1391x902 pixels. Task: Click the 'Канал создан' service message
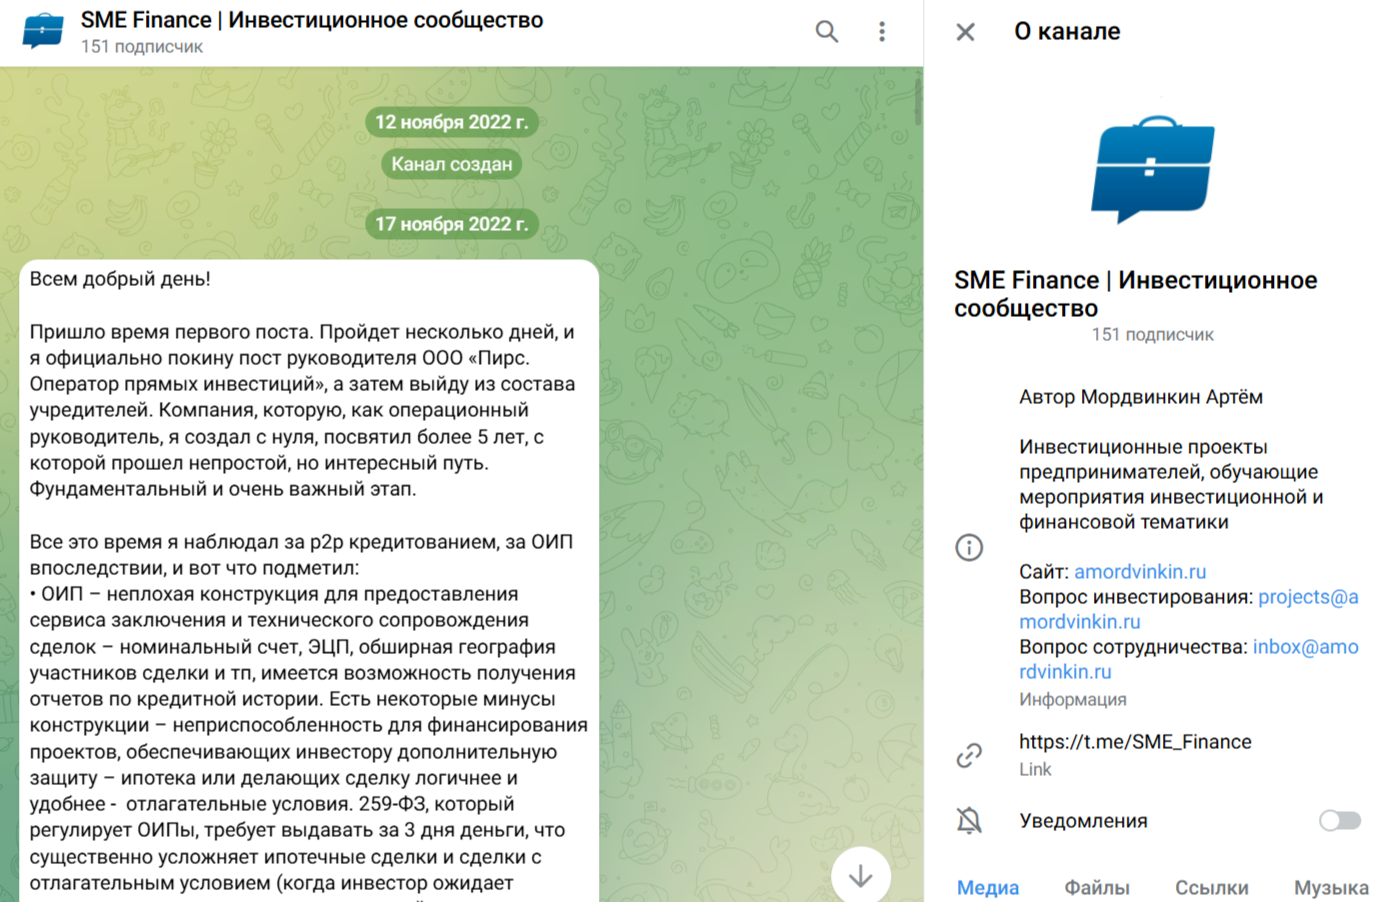click(451, 164)
